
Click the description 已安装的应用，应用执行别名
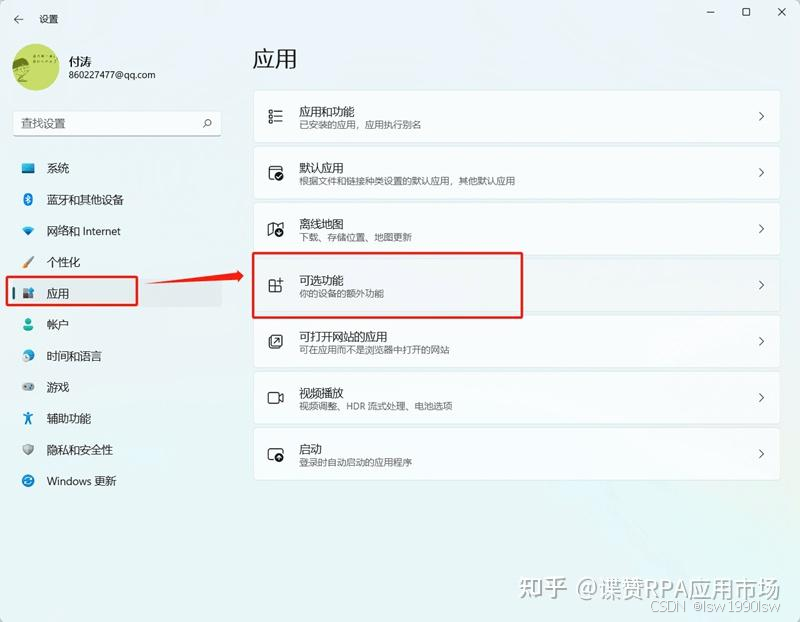[x=360, y=125]
